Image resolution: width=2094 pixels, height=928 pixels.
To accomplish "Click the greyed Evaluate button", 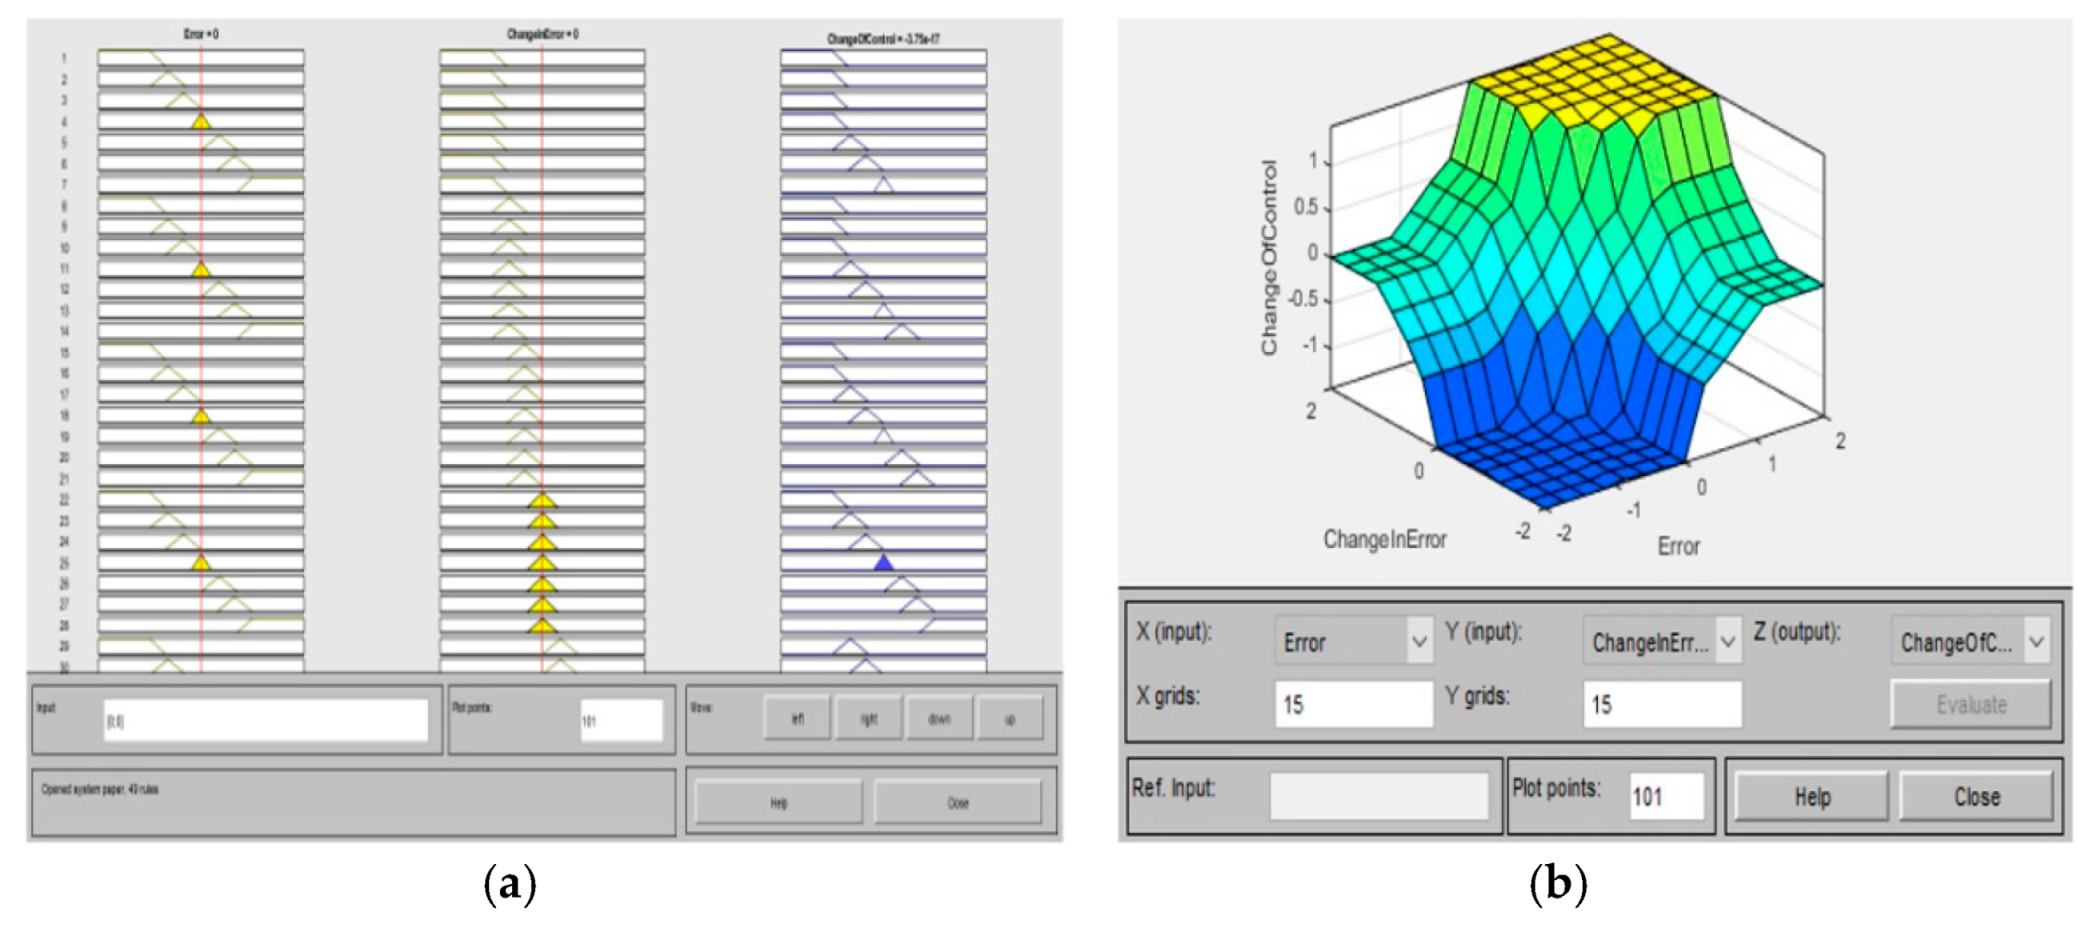I will (1970, 704).
